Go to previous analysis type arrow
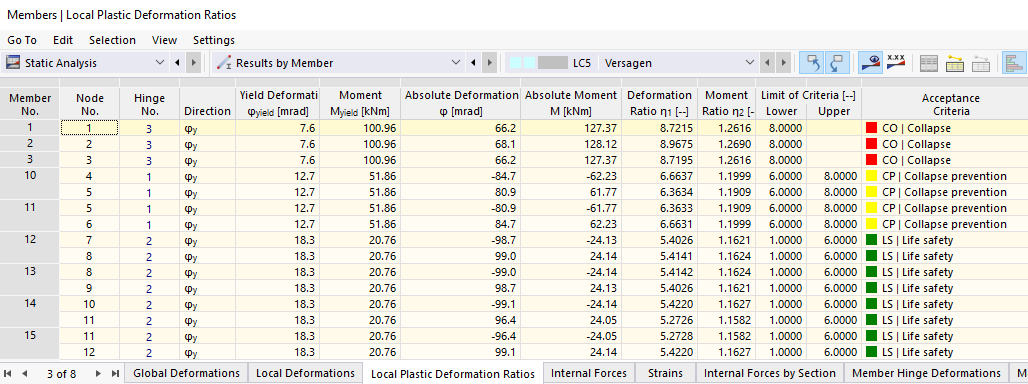Image resolution: width=1028 pixels, height=384 pixels. 177,63
